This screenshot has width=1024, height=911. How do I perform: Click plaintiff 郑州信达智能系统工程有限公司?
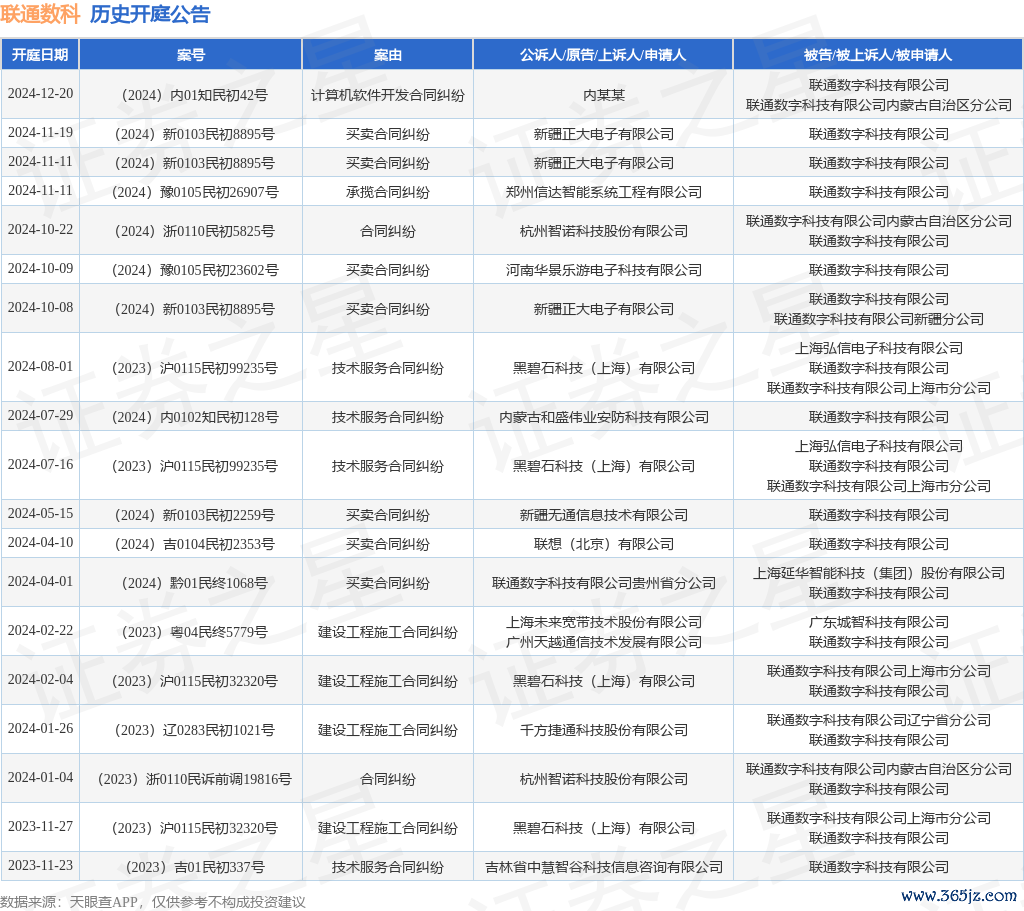603,192
